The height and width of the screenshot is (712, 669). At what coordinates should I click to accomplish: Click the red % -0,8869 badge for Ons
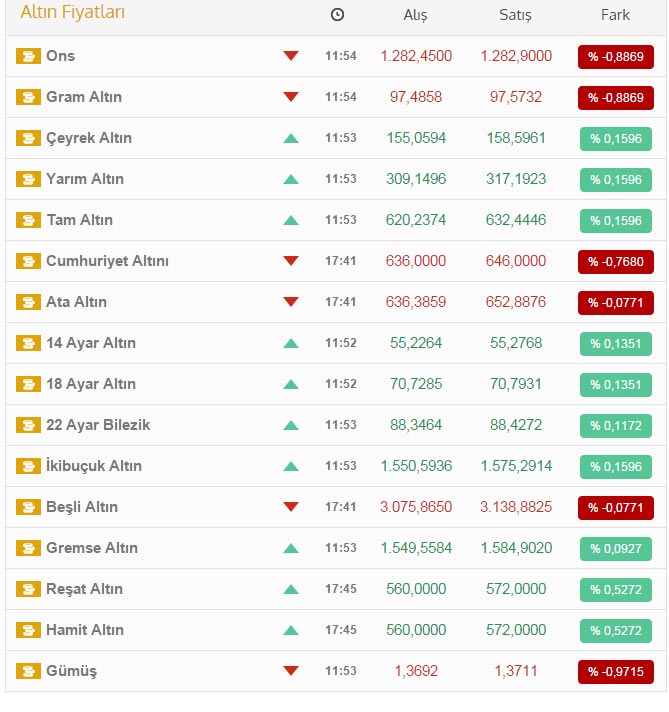[x=616, y=57]
